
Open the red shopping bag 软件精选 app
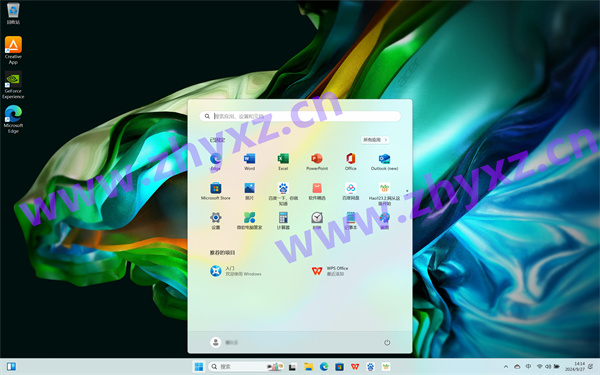click(x=317, y=191)
